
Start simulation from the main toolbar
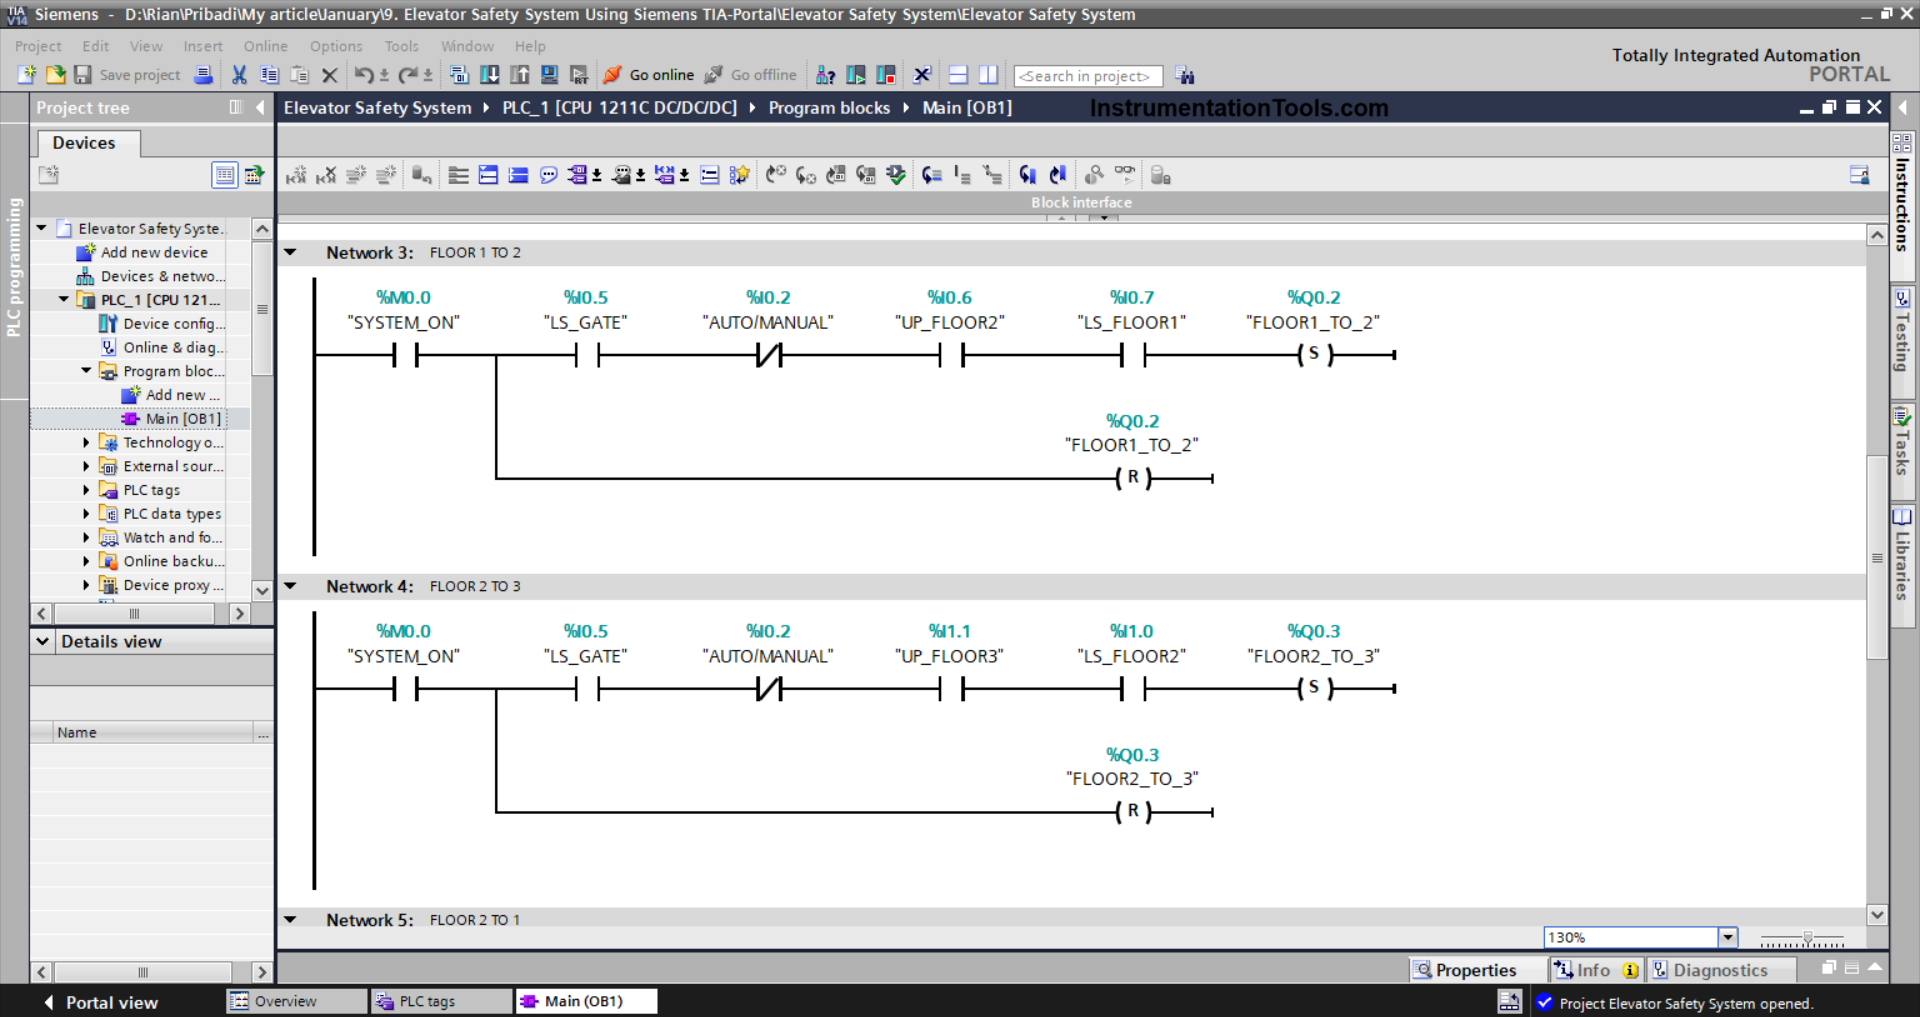(549, 75)
